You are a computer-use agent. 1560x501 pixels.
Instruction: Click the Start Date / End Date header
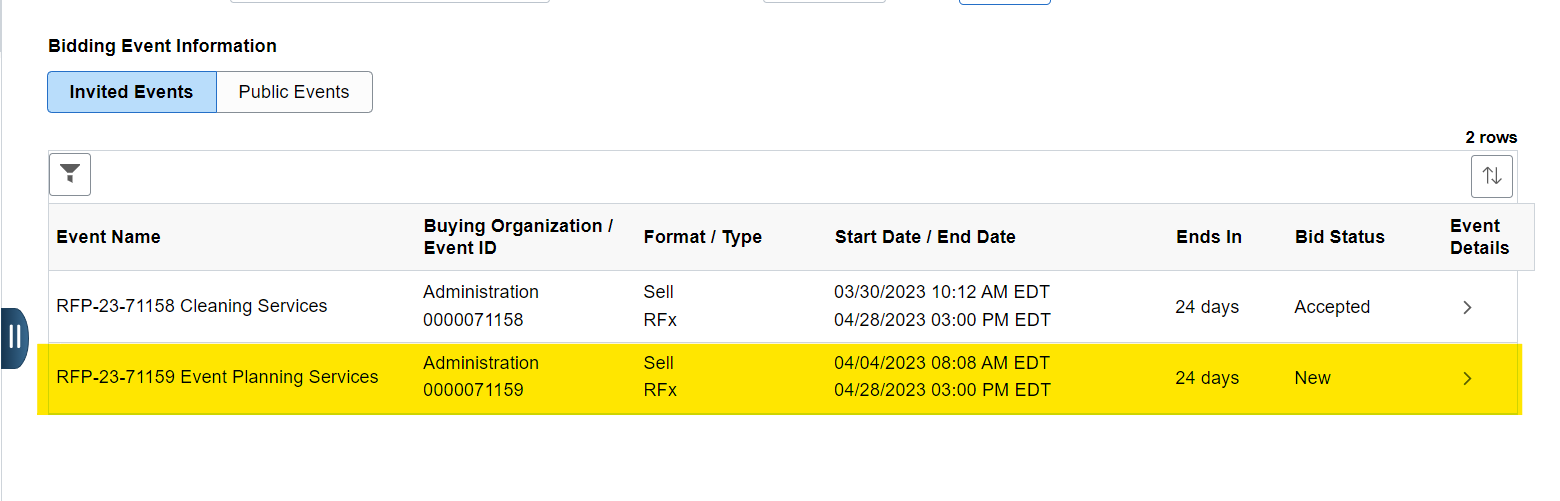[x=925, y=237]
